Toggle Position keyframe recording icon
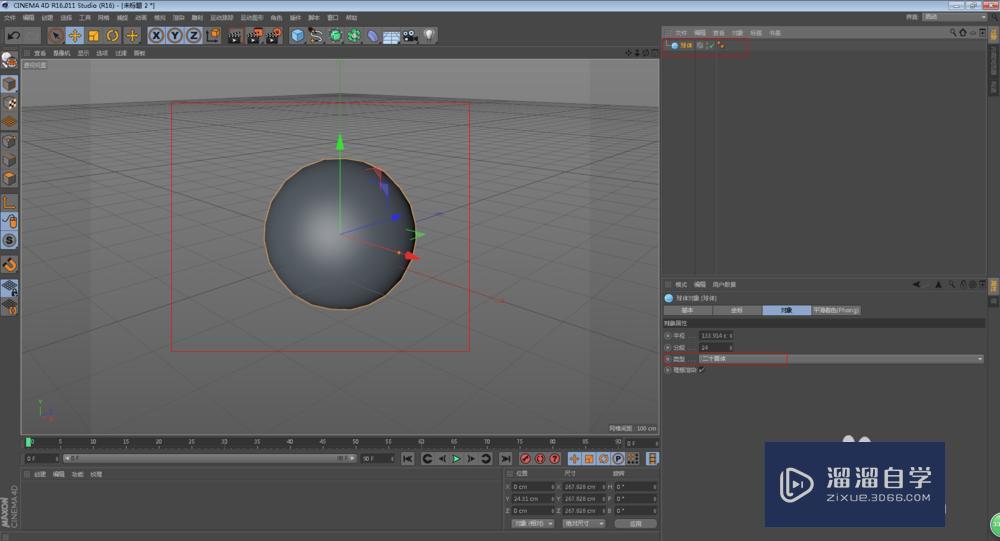This screenshot has height=541, width=1000. [574, 459]
